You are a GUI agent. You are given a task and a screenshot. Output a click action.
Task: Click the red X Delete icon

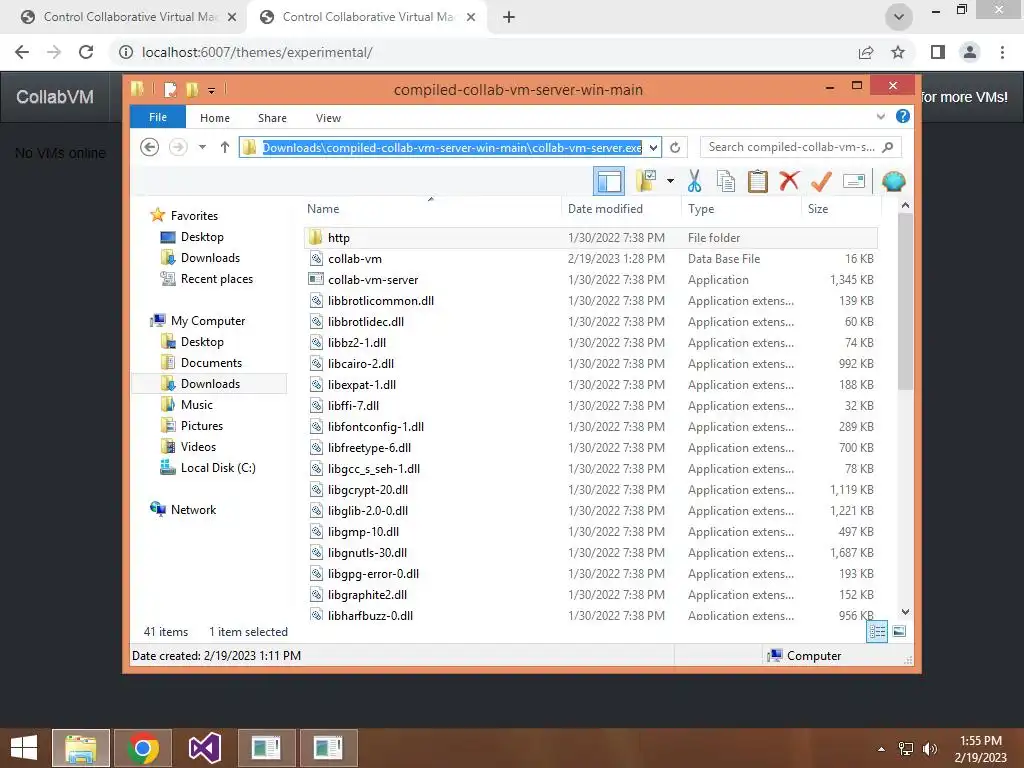tap(789, 180)
